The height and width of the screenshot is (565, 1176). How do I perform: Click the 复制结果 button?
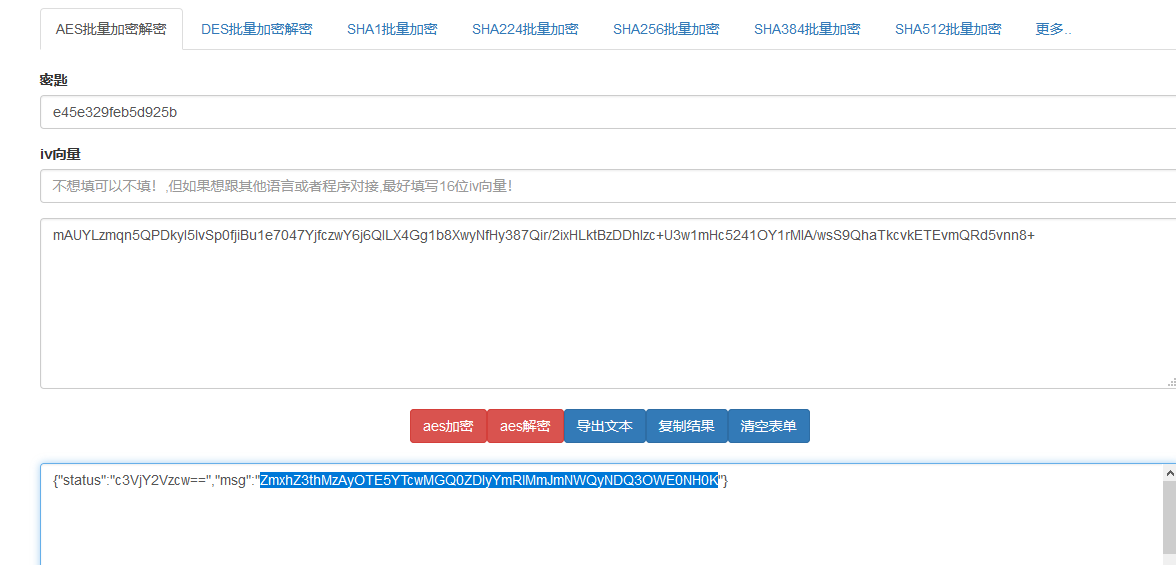tap(686, 426)
